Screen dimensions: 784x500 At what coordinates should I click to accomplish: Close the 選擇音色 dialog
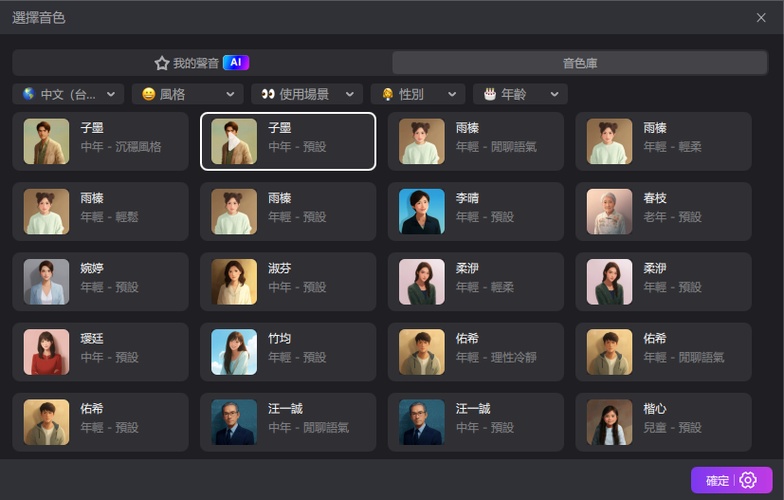pyautogui.click(x=761, y=18)
